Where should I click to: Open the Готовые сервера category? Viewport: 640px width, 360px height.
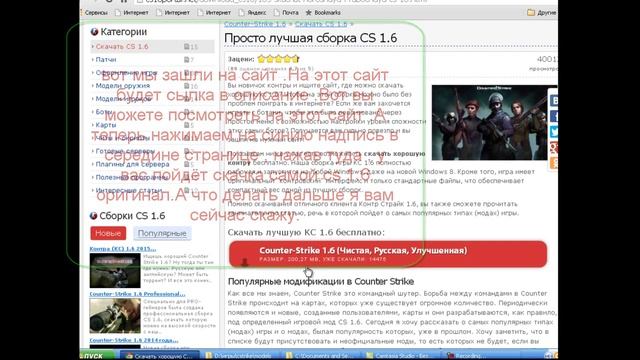pyautogui.click(x=125, y=151)
